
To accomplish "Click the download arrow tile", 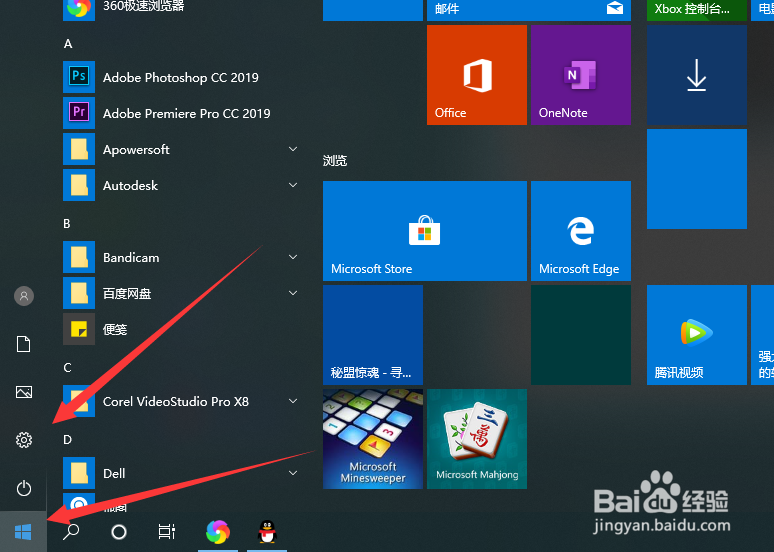I will 697,75.
